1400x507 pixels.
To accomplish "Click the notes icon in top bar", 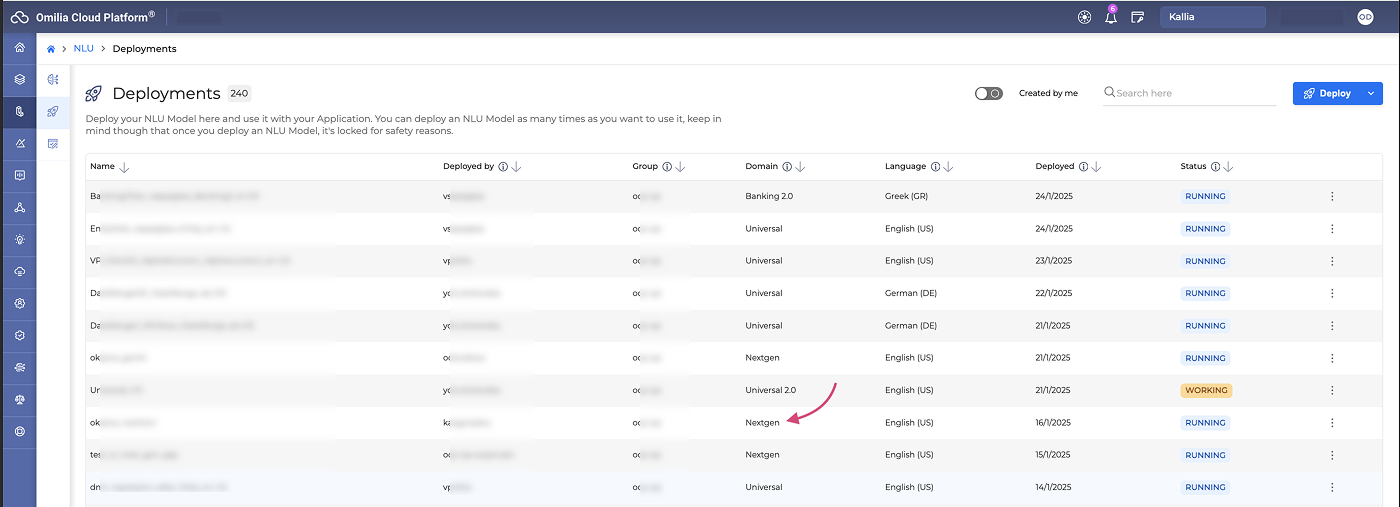I will click(1137, 17).
